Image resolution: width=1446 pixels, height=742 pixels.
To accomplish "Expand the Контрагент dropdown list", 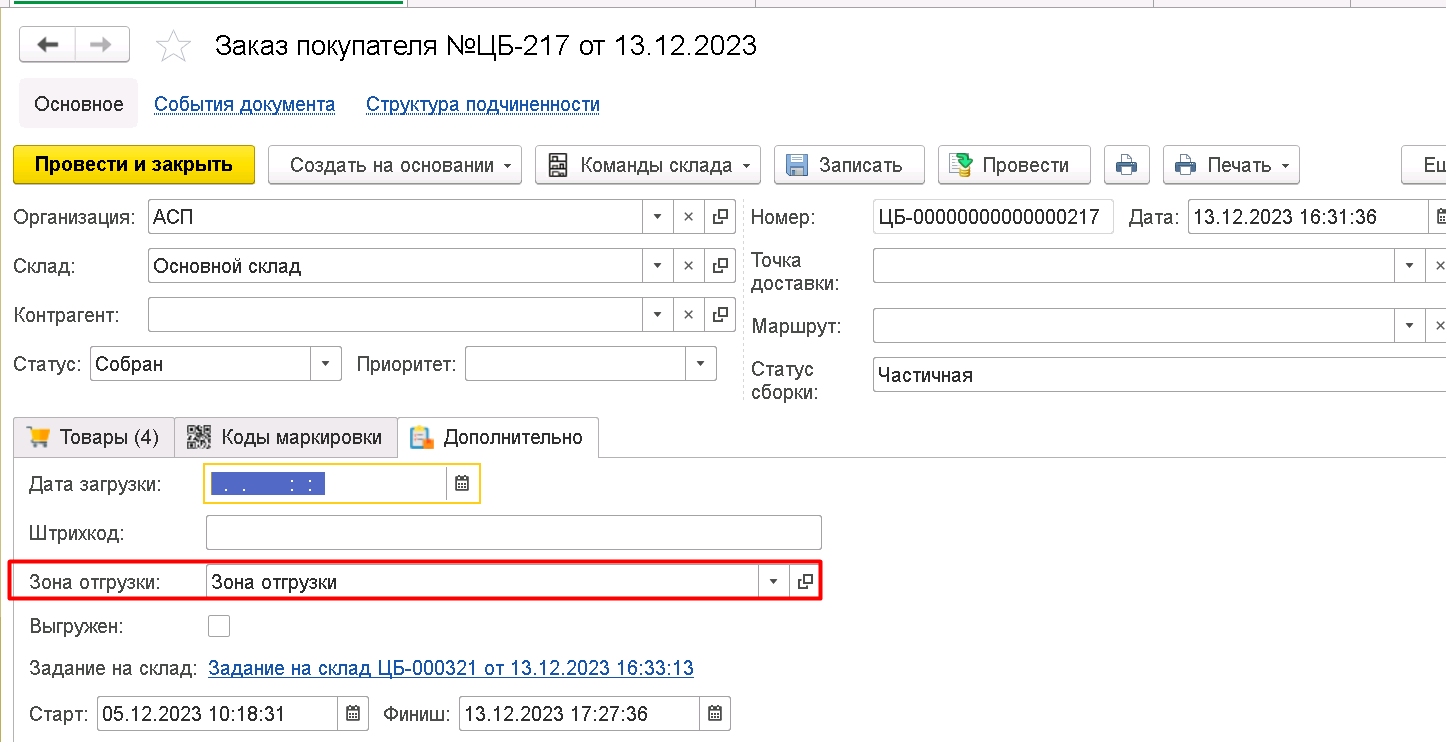I will (x=657, y=315).
